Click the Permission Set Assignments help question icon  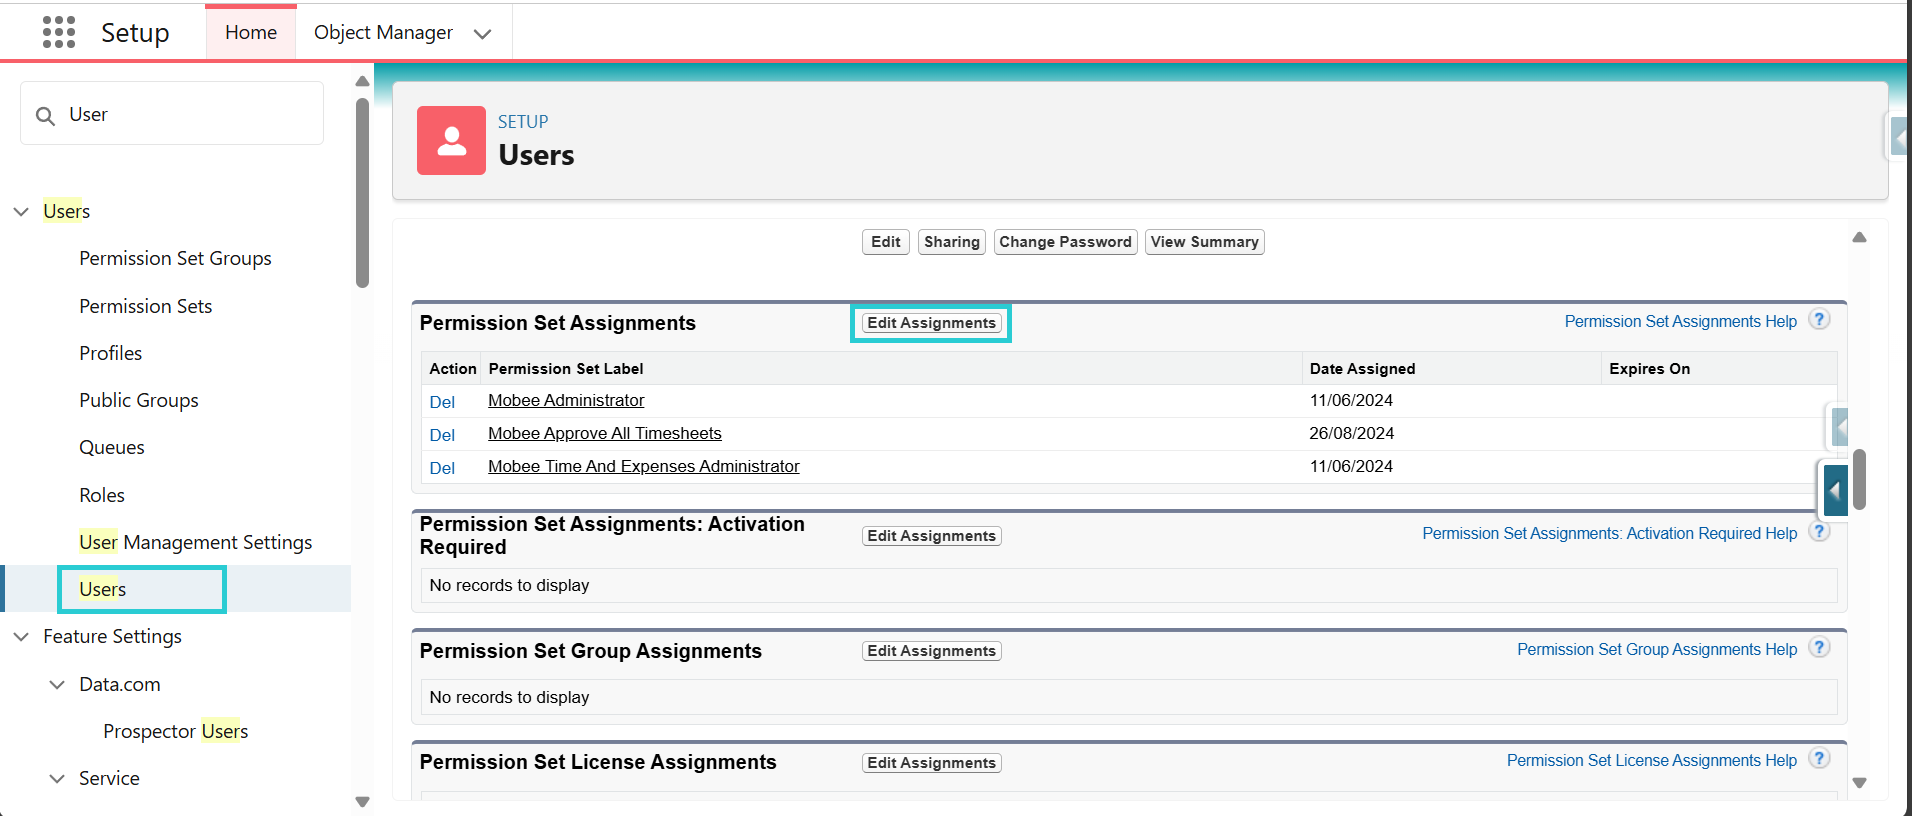[1820, 320]
